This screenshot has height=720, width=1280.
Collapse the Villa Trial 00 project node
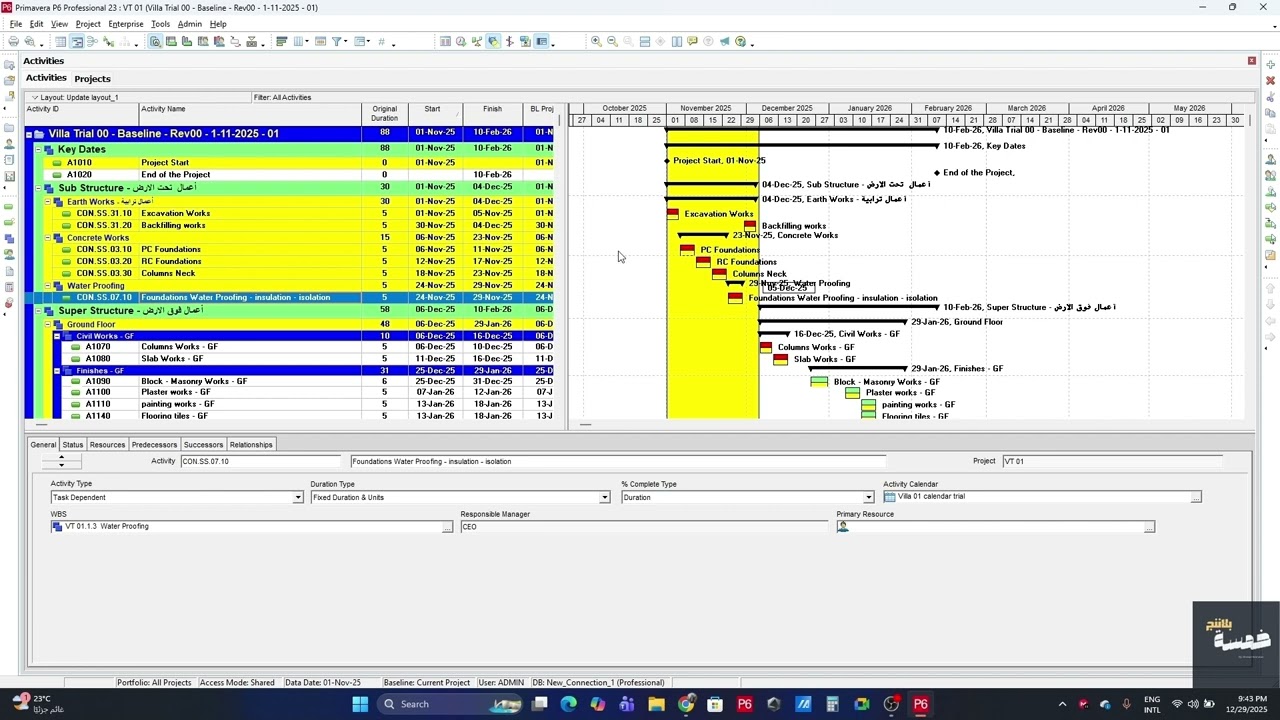coord(29,134)
